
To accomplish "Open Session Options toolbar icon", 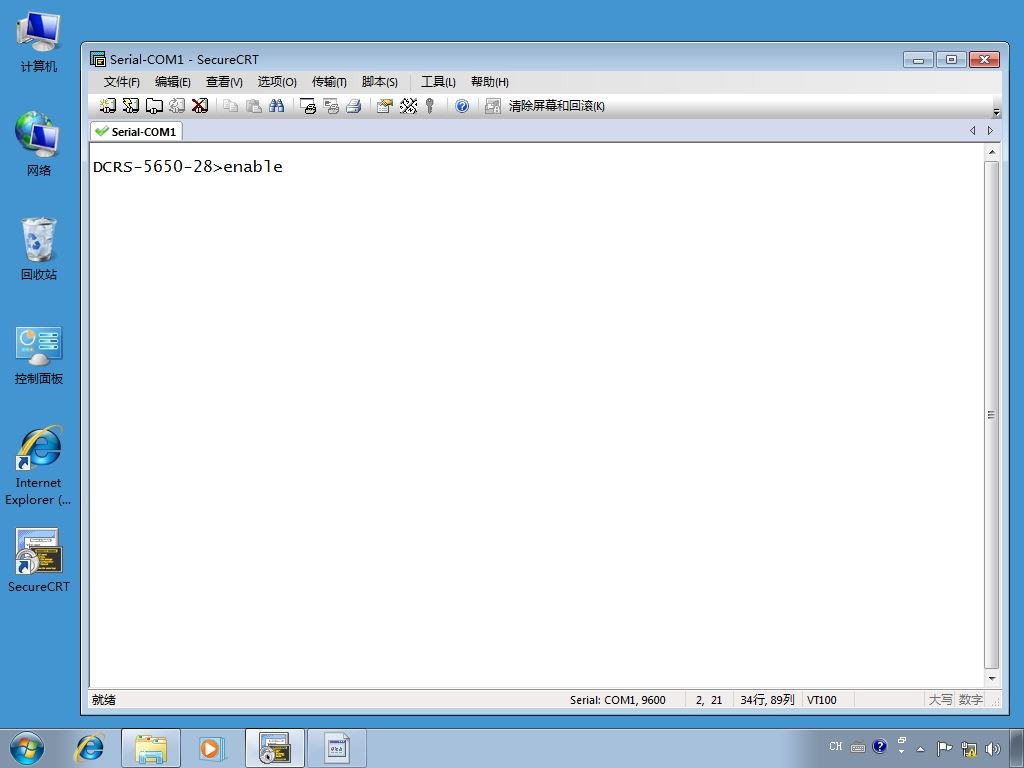I will [385, 106].
